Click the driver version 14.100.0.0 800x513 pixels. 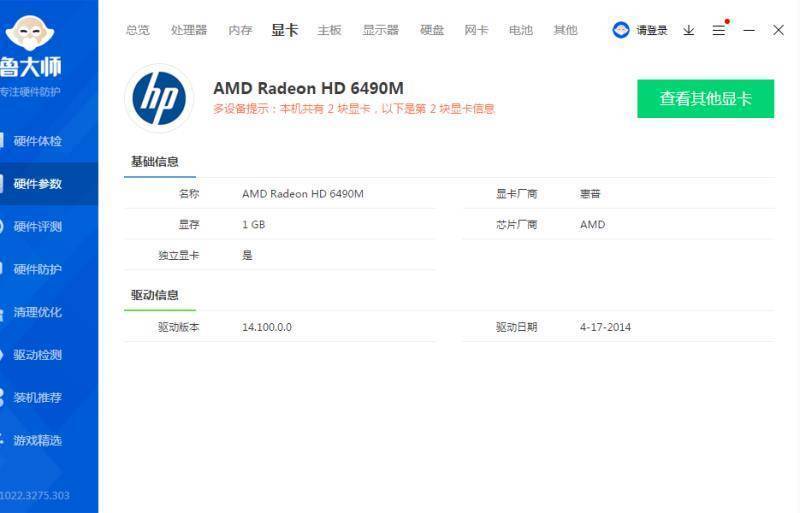(x=267, y=327)
